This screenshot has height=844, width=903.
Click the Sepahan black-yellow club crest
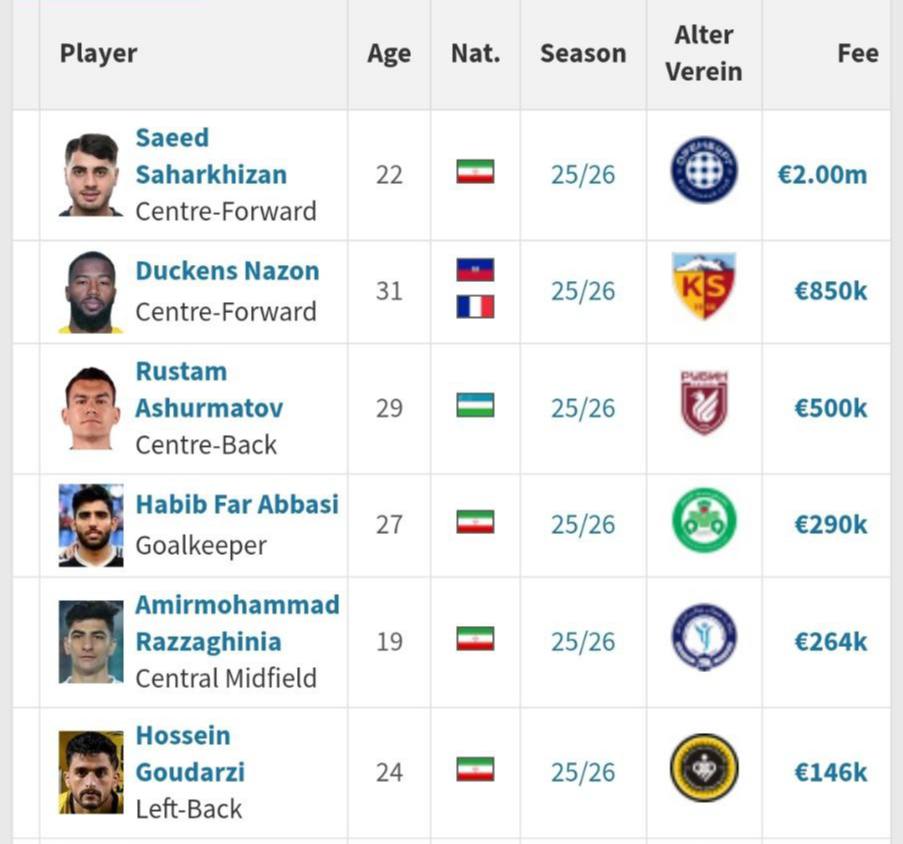pos(703,768)
